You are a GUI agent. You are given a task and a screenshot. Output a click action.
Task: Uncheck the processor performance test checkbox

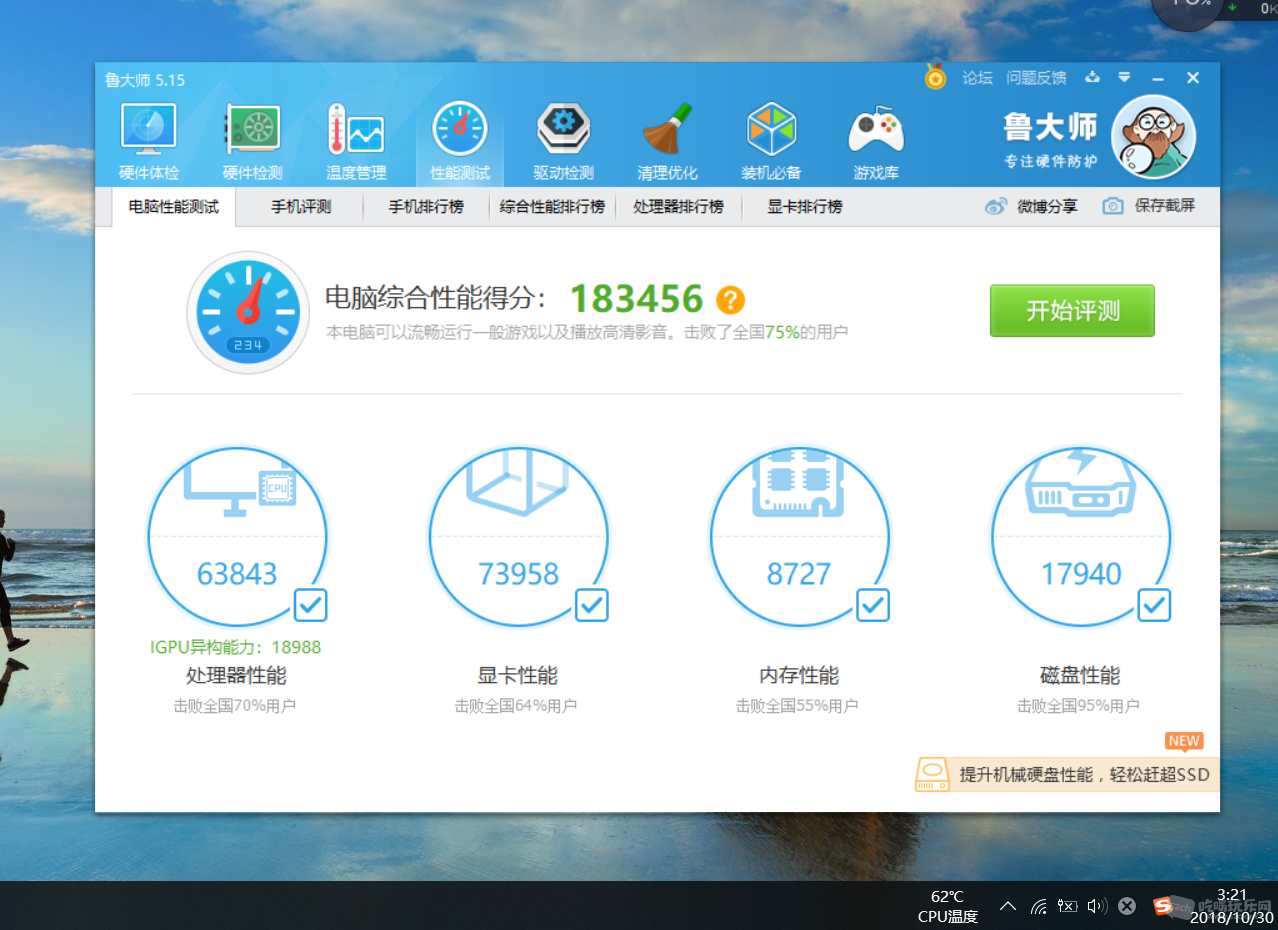point(311,604)
